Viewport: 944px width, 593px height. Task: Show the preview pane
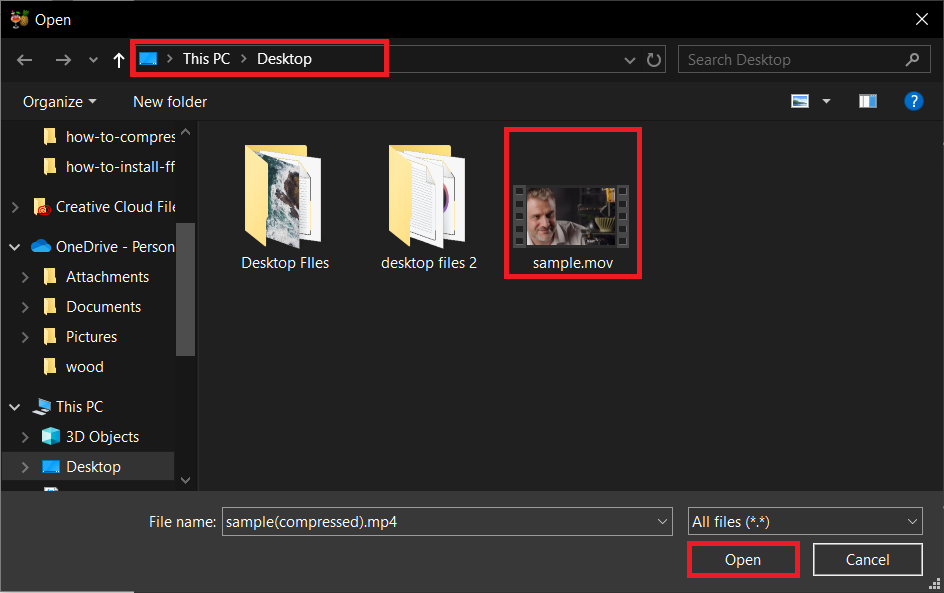(867, 101)
